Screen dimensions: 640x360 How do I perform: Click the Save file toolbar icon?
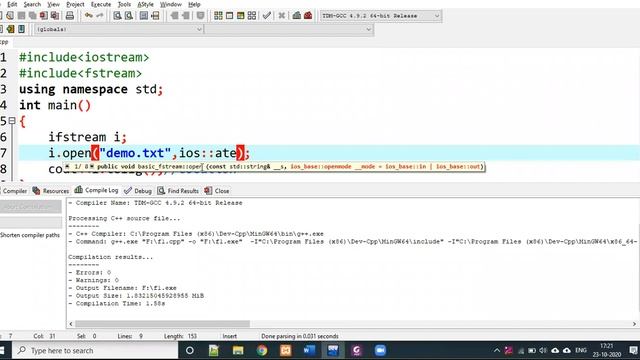click(x=21, y=16)
